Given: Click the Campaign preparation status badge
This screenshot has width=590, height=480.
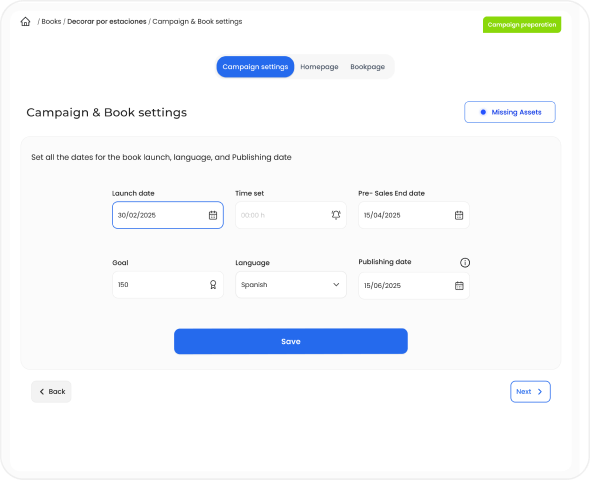Looking at the screenshot, I should click(522, 25).
